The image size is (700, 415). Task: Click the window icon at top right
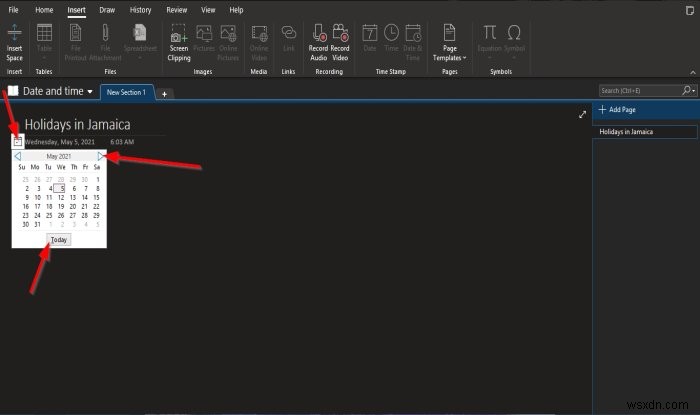pos(690,10)
